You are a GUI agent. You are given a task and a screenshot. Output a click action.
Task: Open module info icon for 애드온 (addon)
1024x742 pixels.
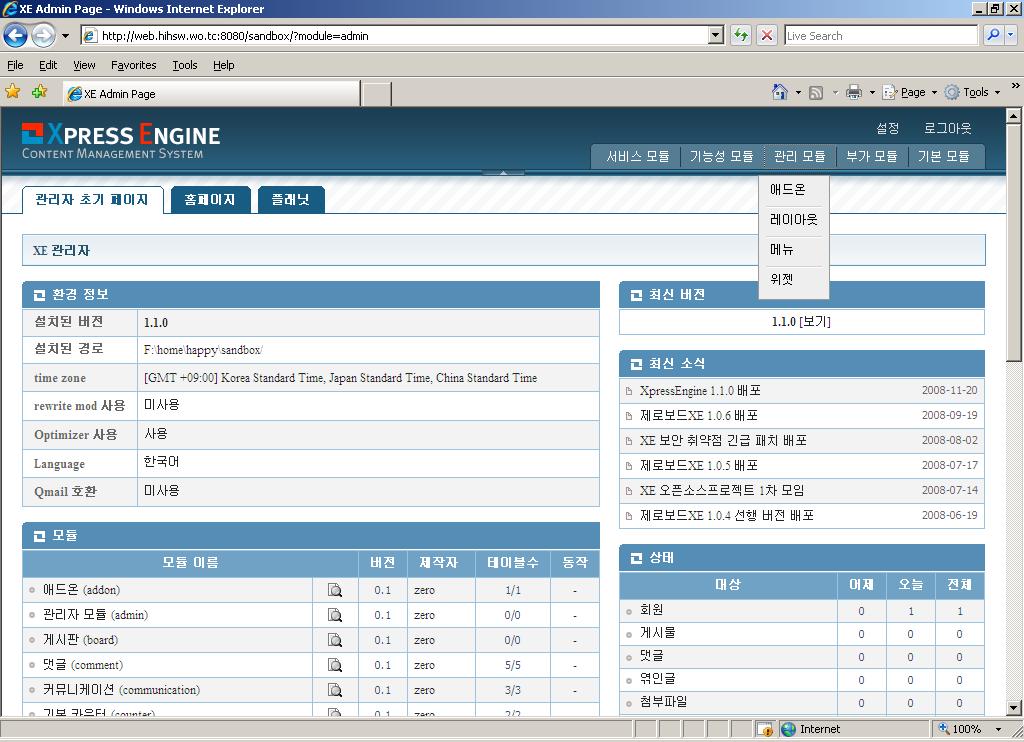pyautogui.click(x=335, y=590)
